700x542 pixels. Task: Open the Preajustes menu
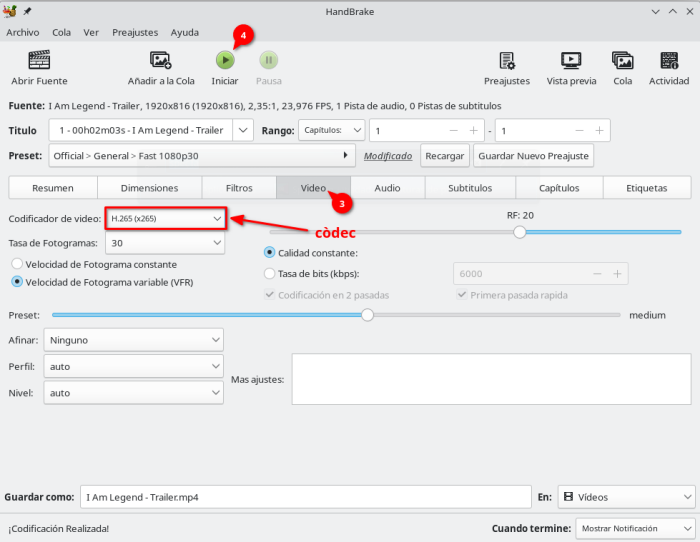coord(135,32)
